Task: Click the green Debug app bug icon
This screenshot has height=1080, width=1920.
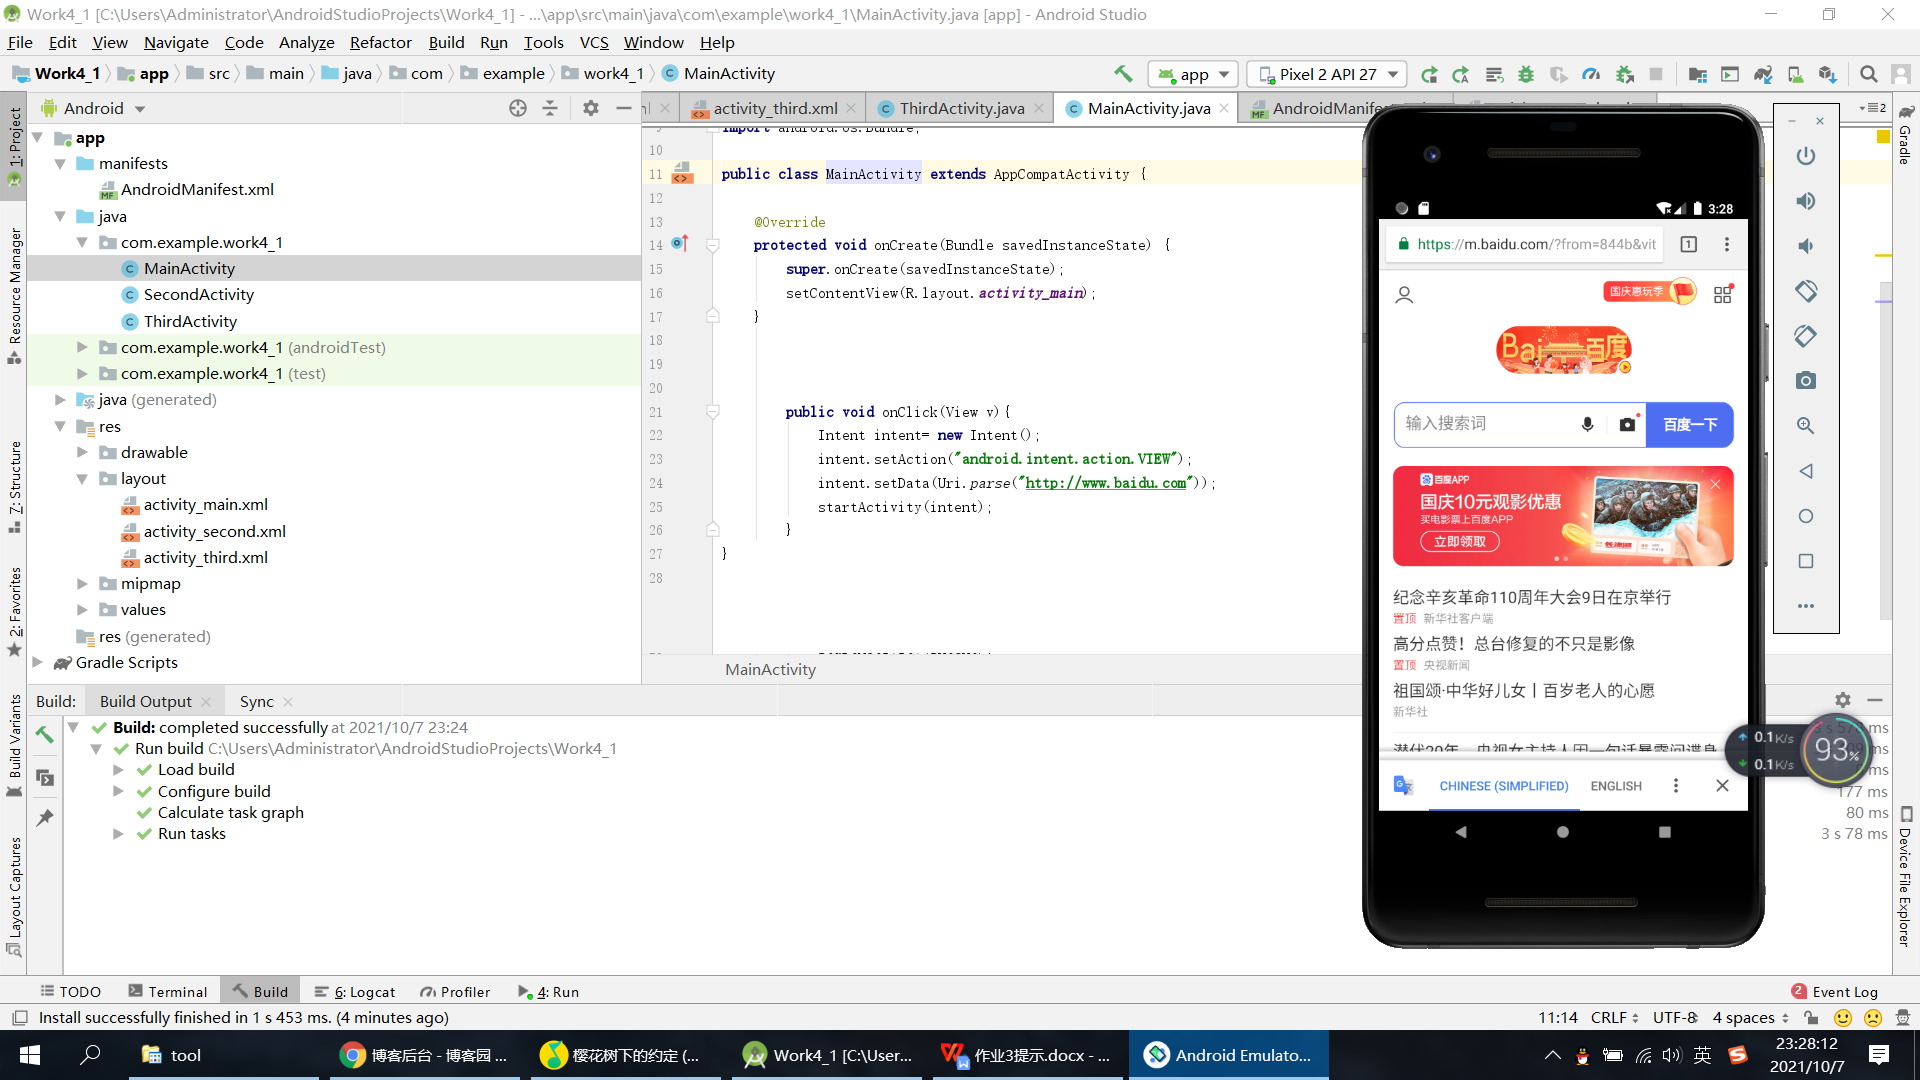Action: coord(1526,74)
